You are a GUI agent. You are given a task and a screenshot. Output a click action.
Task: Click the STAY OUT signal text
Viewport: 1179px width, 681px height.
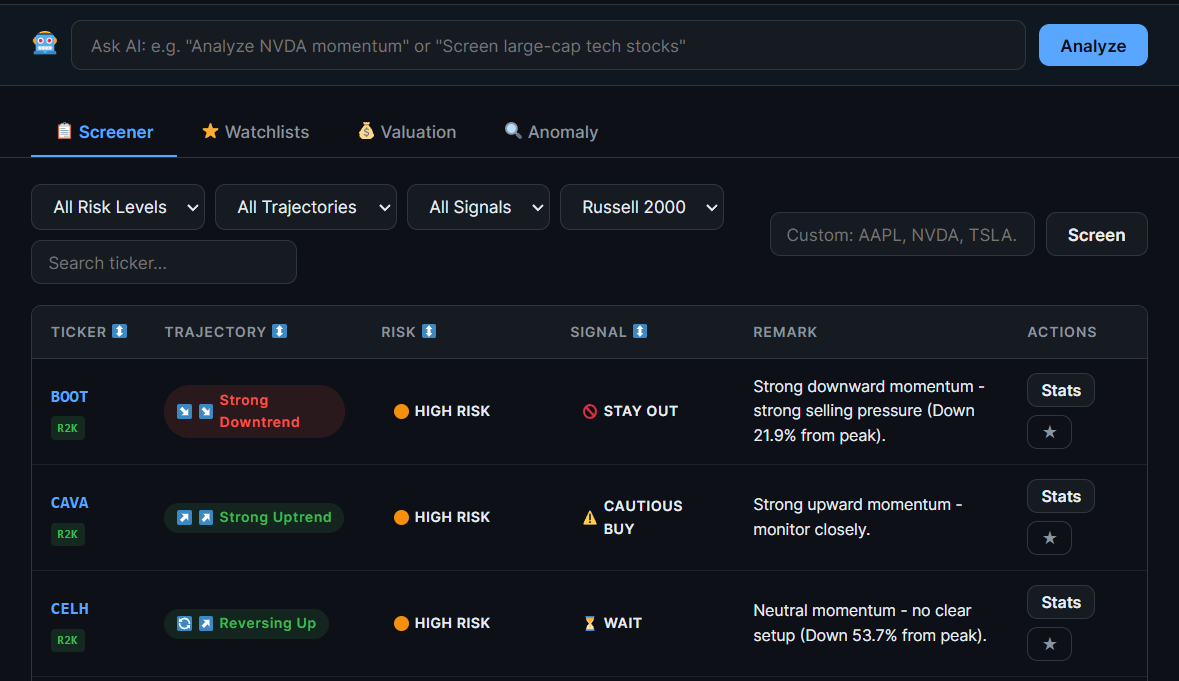pos(641,411)
